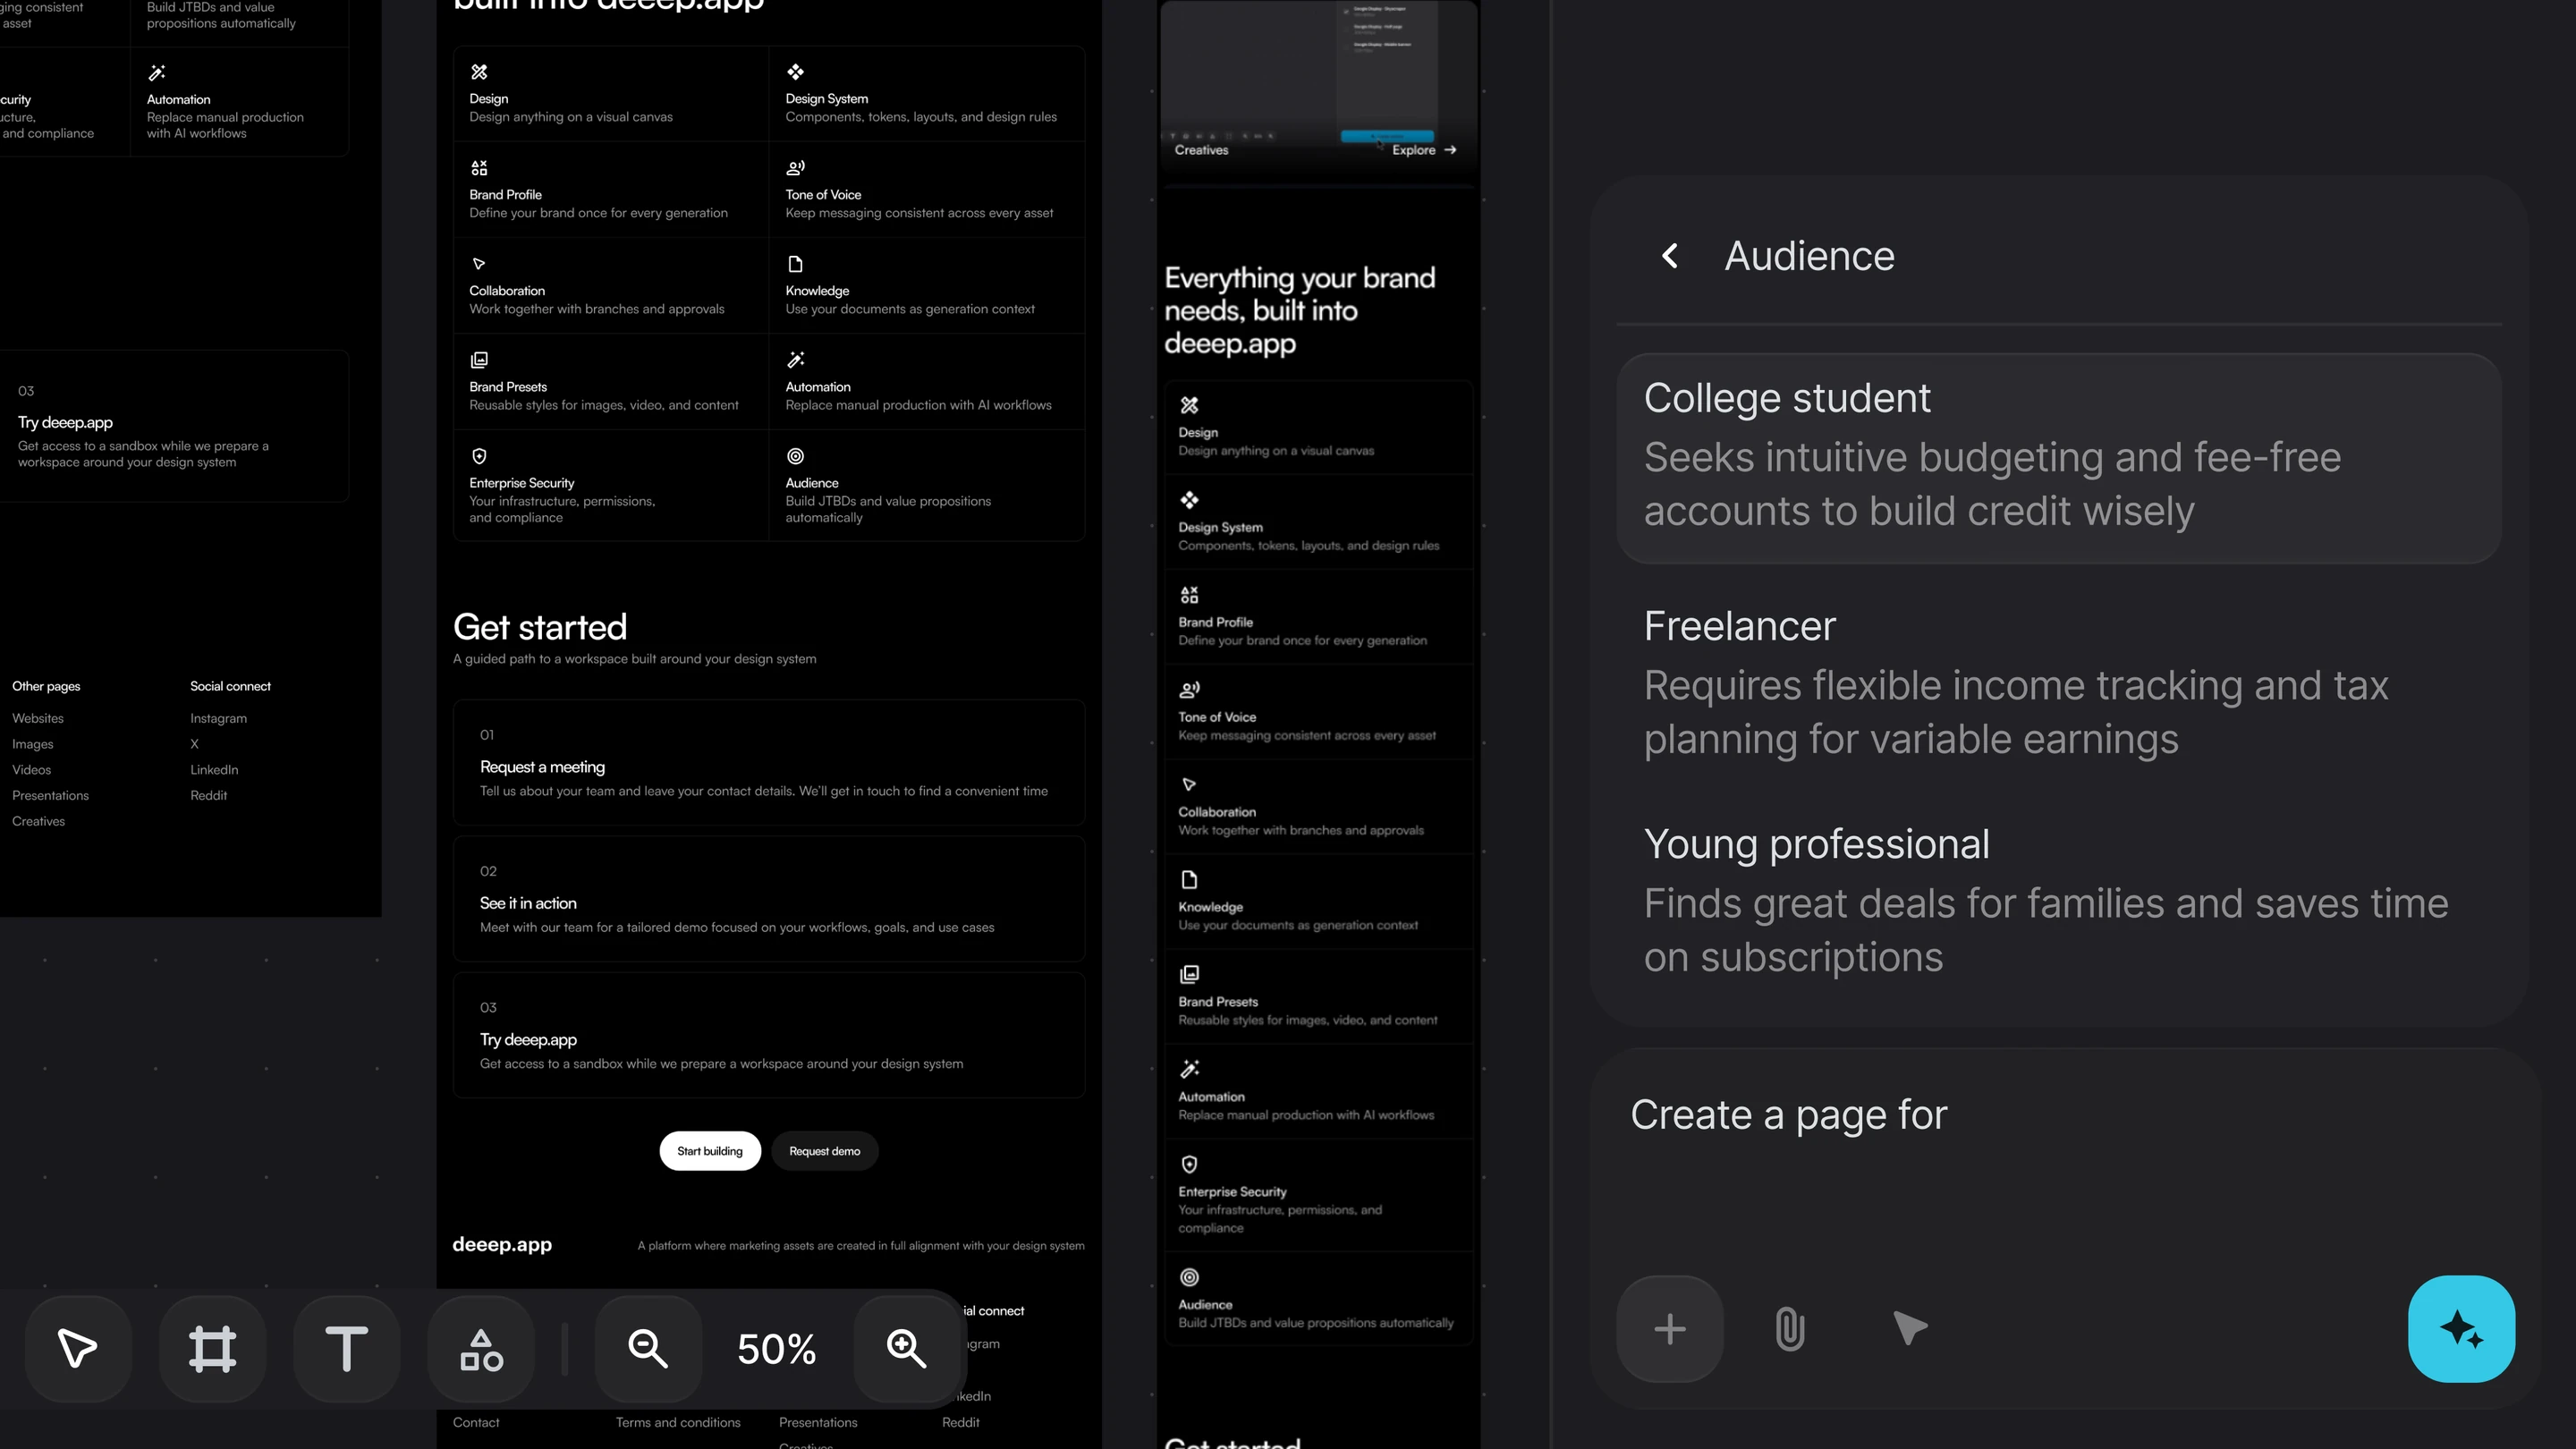
Task: Click the Audience target icon in the wide center frame
Action: (x=795, y=456)
